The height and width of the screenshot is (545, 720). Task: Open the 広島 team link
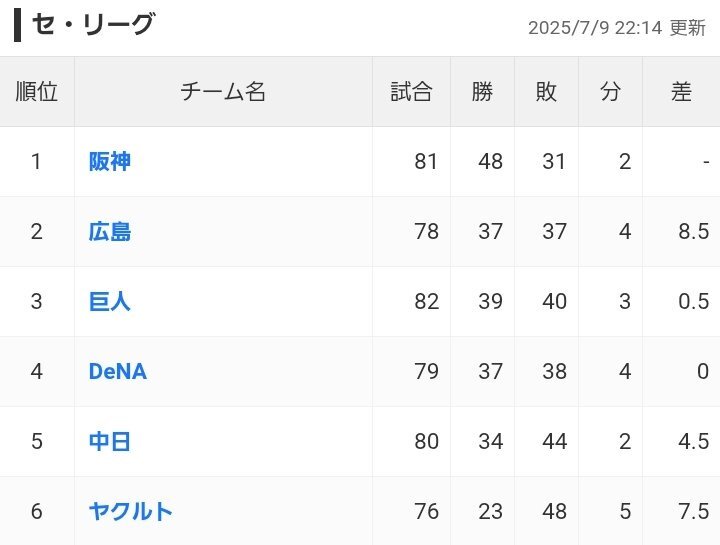tap(110, 231)
